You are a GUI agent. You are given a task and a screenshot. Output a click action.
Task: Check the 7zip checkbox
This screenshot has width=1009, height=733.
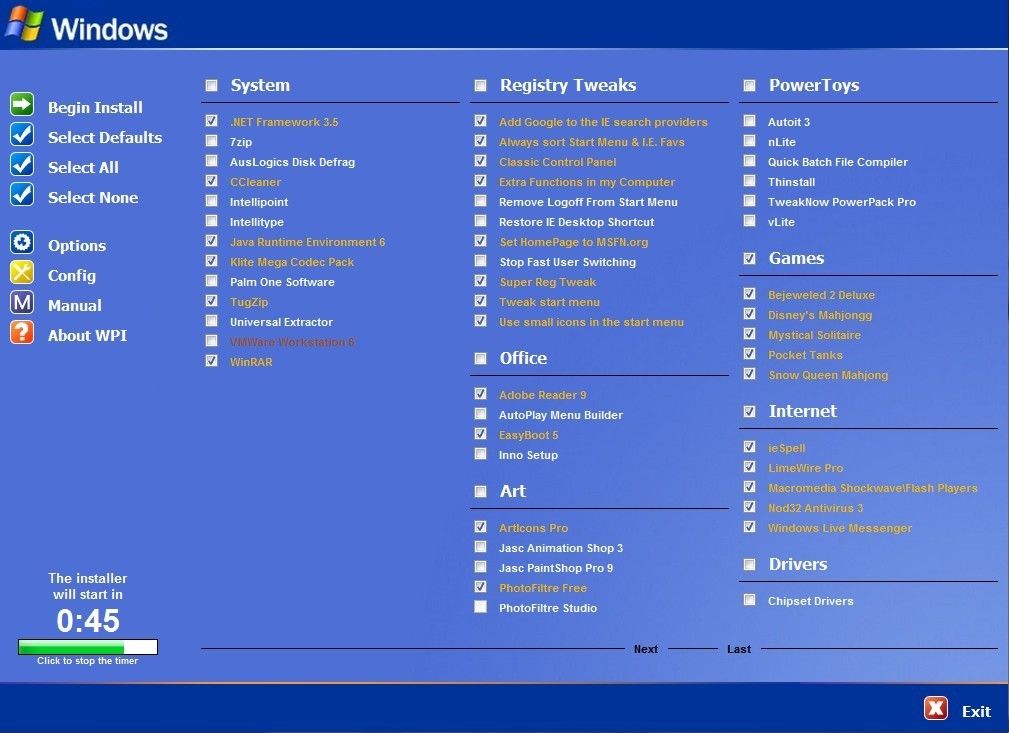click(211, 141)
